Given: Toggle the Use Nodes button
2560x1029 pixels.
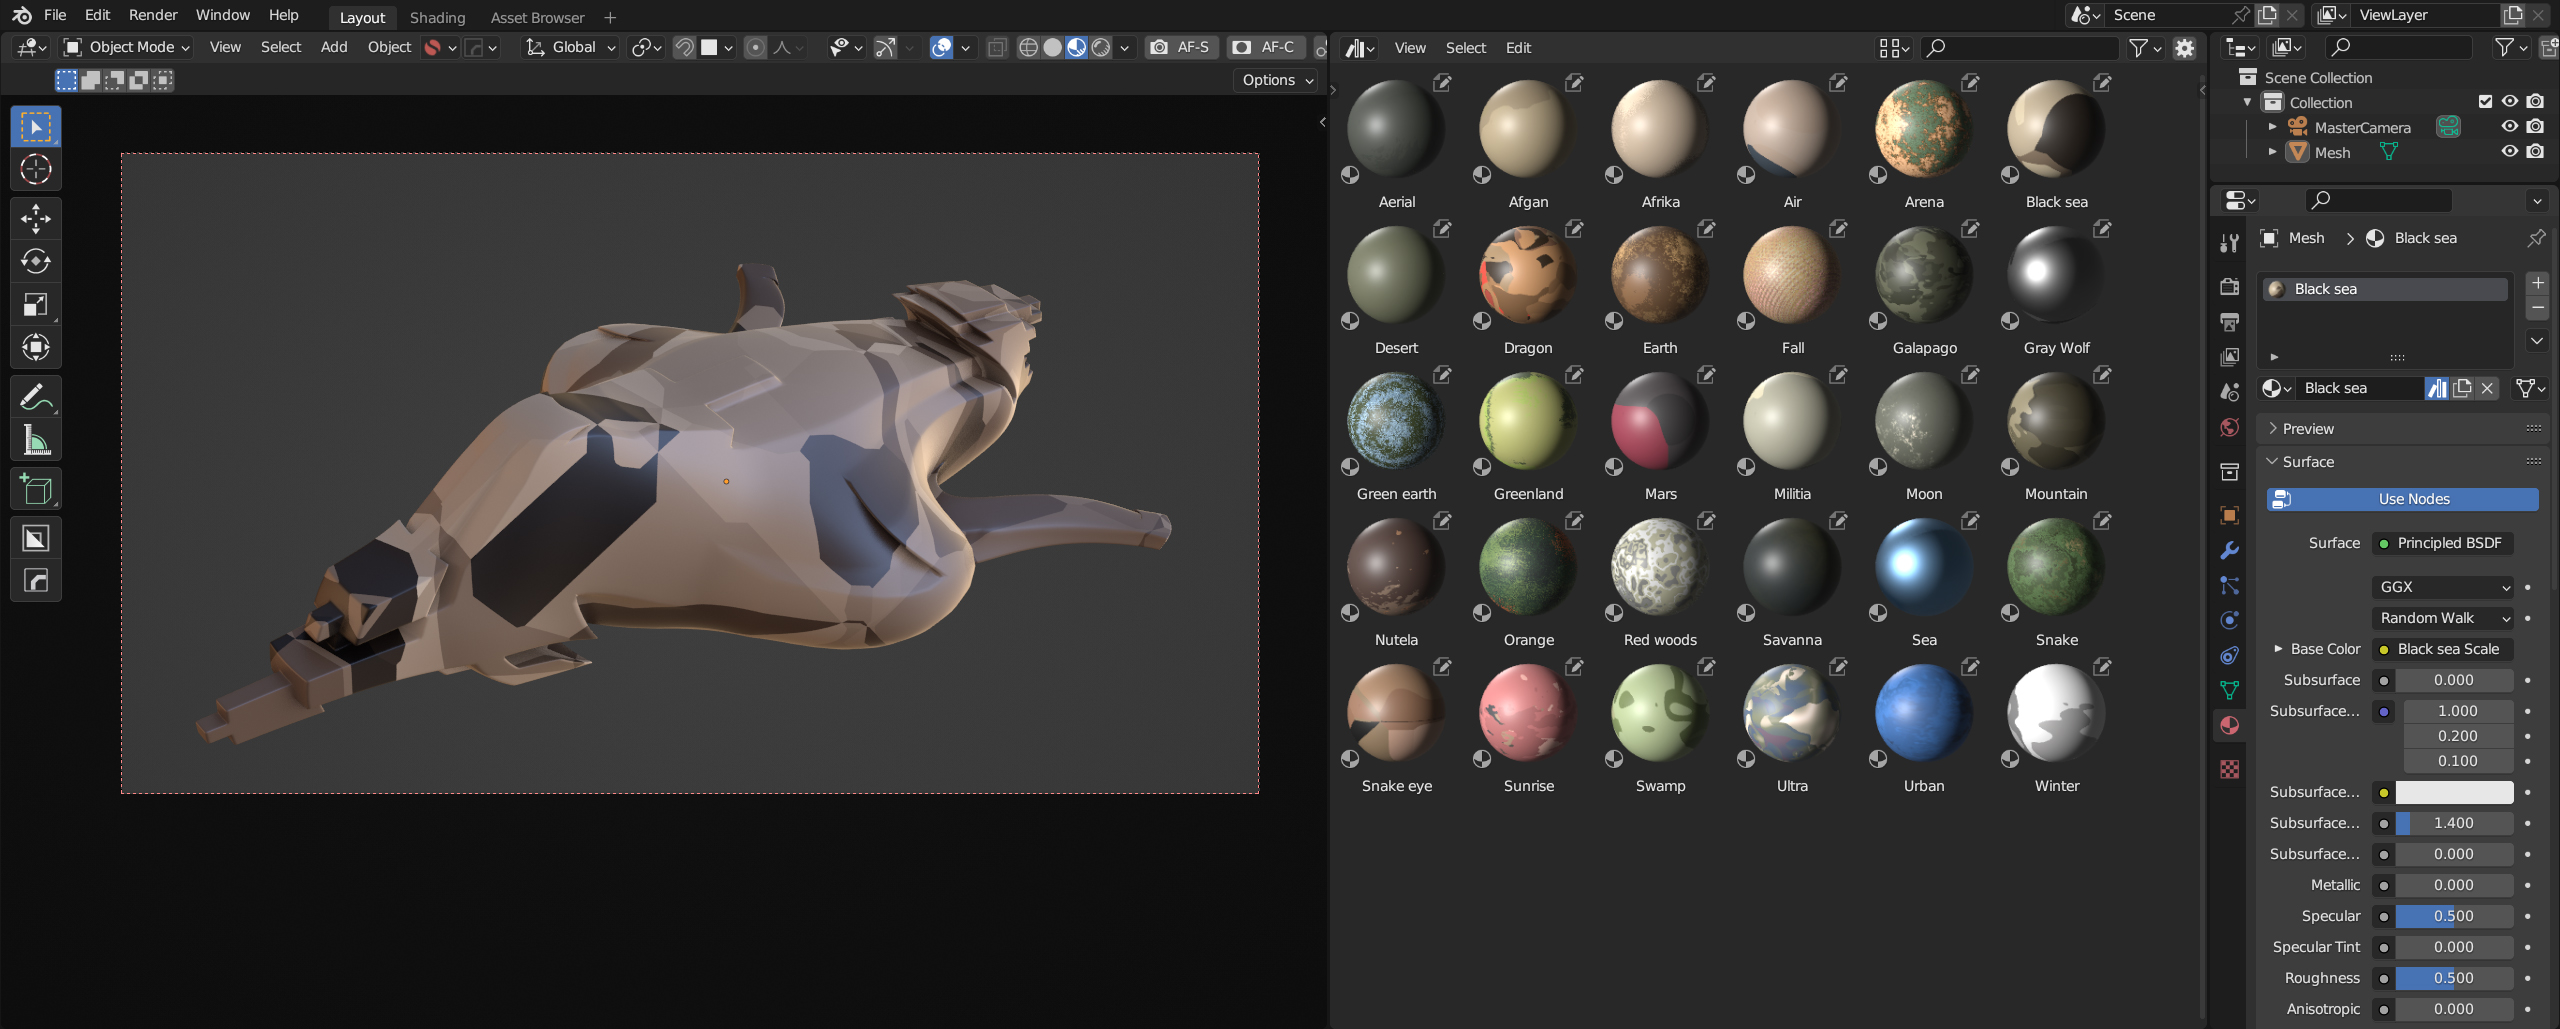Looking at the screenshot, I should click(x=2402, y=499).
